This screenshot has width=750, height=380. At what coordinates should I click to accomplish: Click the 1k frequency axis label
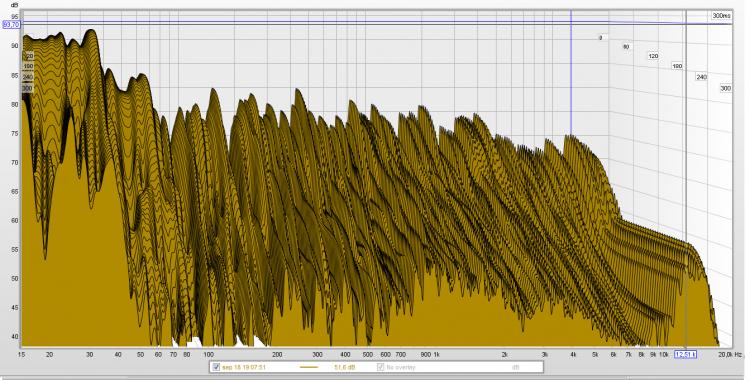[x=436, y=355]
